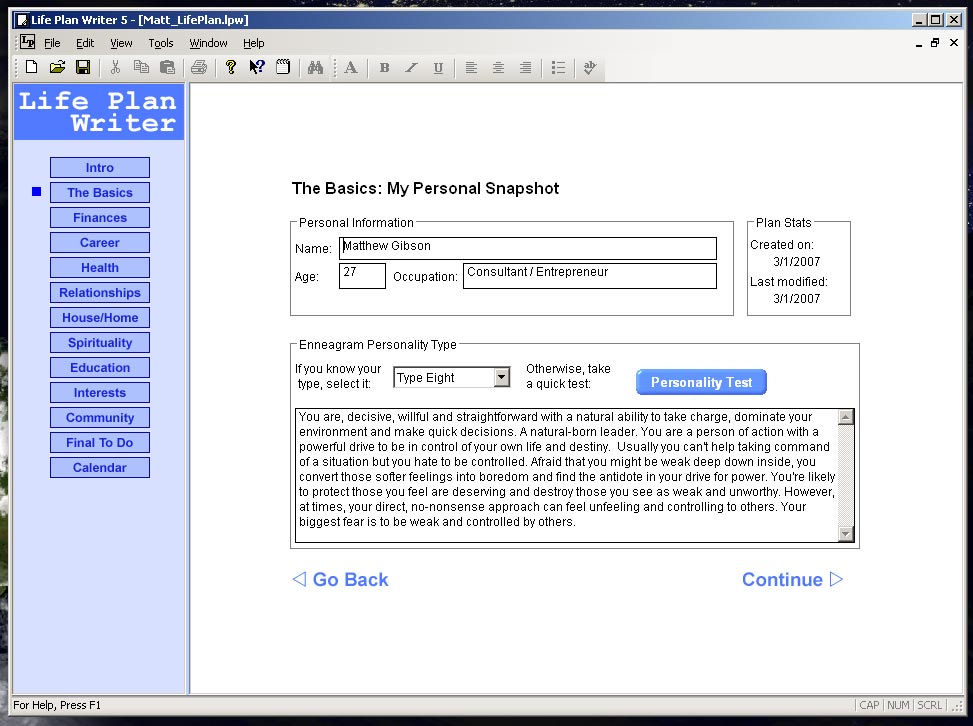973x726 pixels.
Task: Click the Go Back link
Action: tap(340, 580)
